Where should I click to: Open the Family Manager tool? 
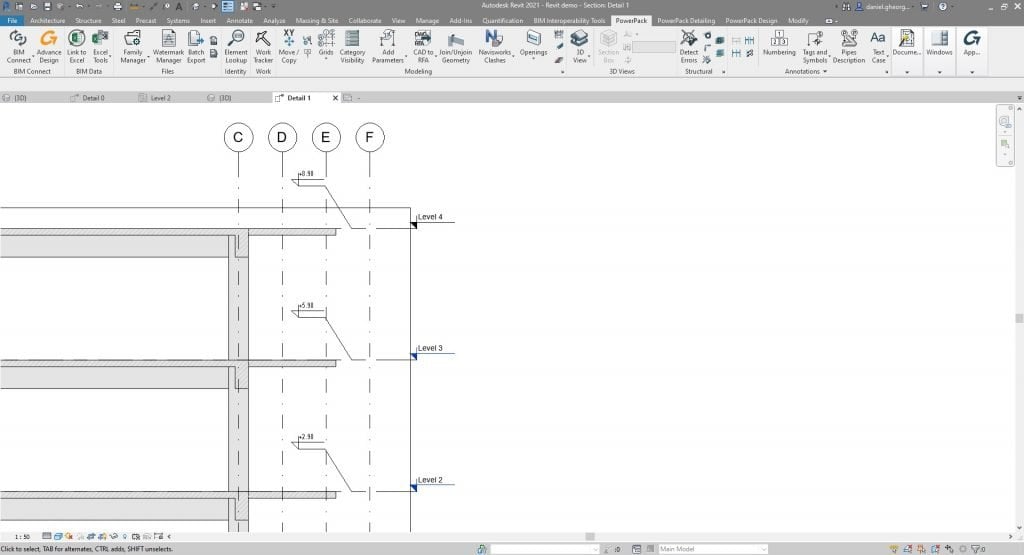[x=133, y=46]
